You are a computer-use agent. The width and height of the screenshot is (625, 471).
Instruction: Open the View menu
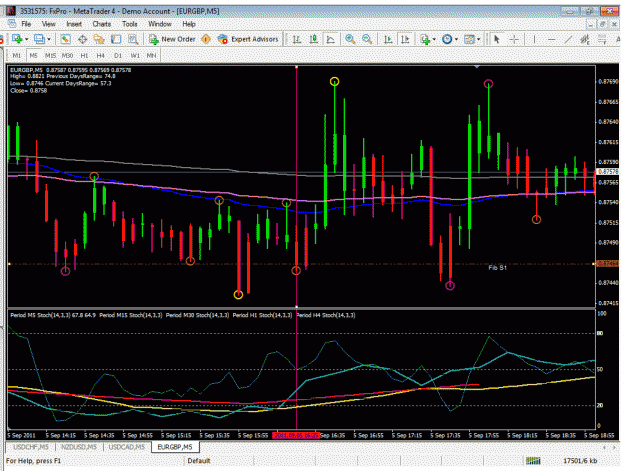(49, 24)
